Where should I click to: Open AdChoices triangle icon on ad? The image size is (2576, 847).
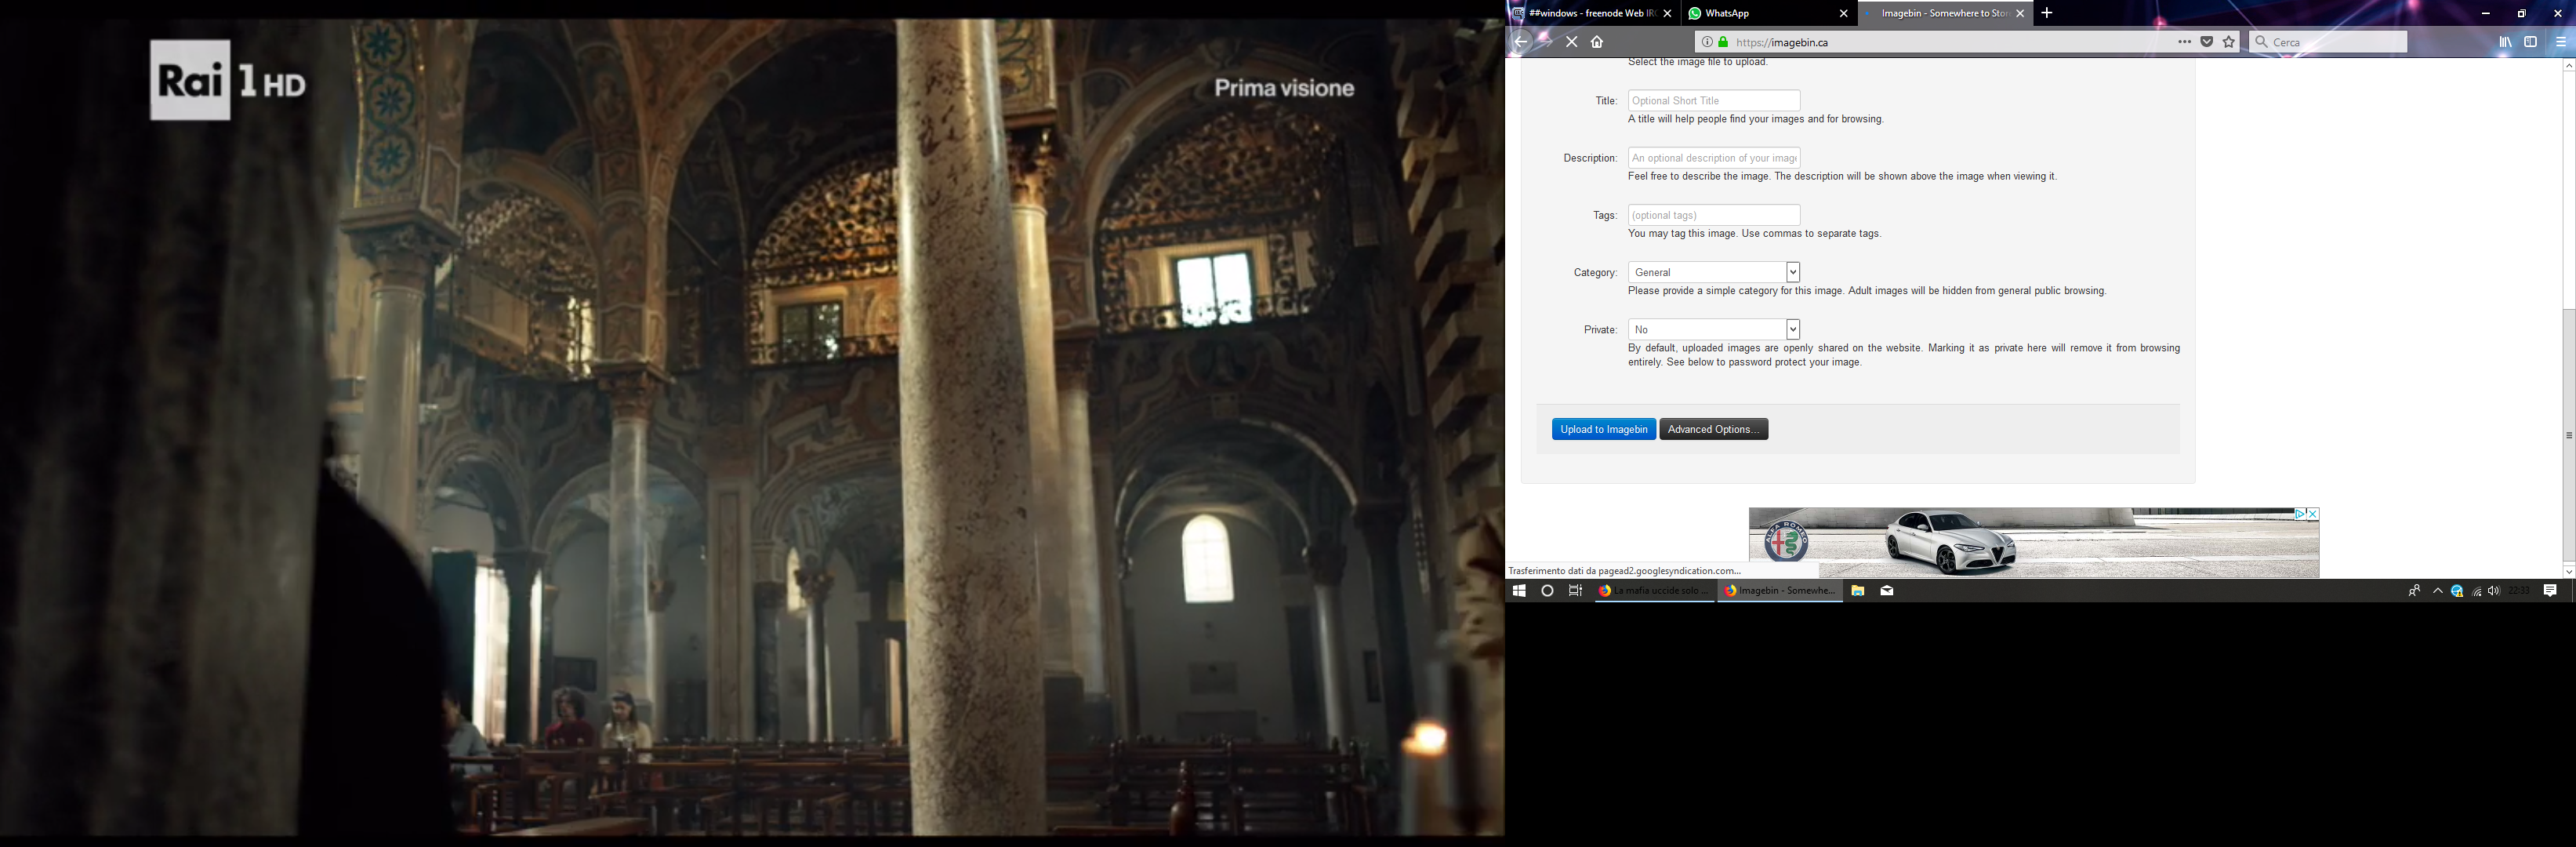pyautogui.click(x=2300, y=514)
